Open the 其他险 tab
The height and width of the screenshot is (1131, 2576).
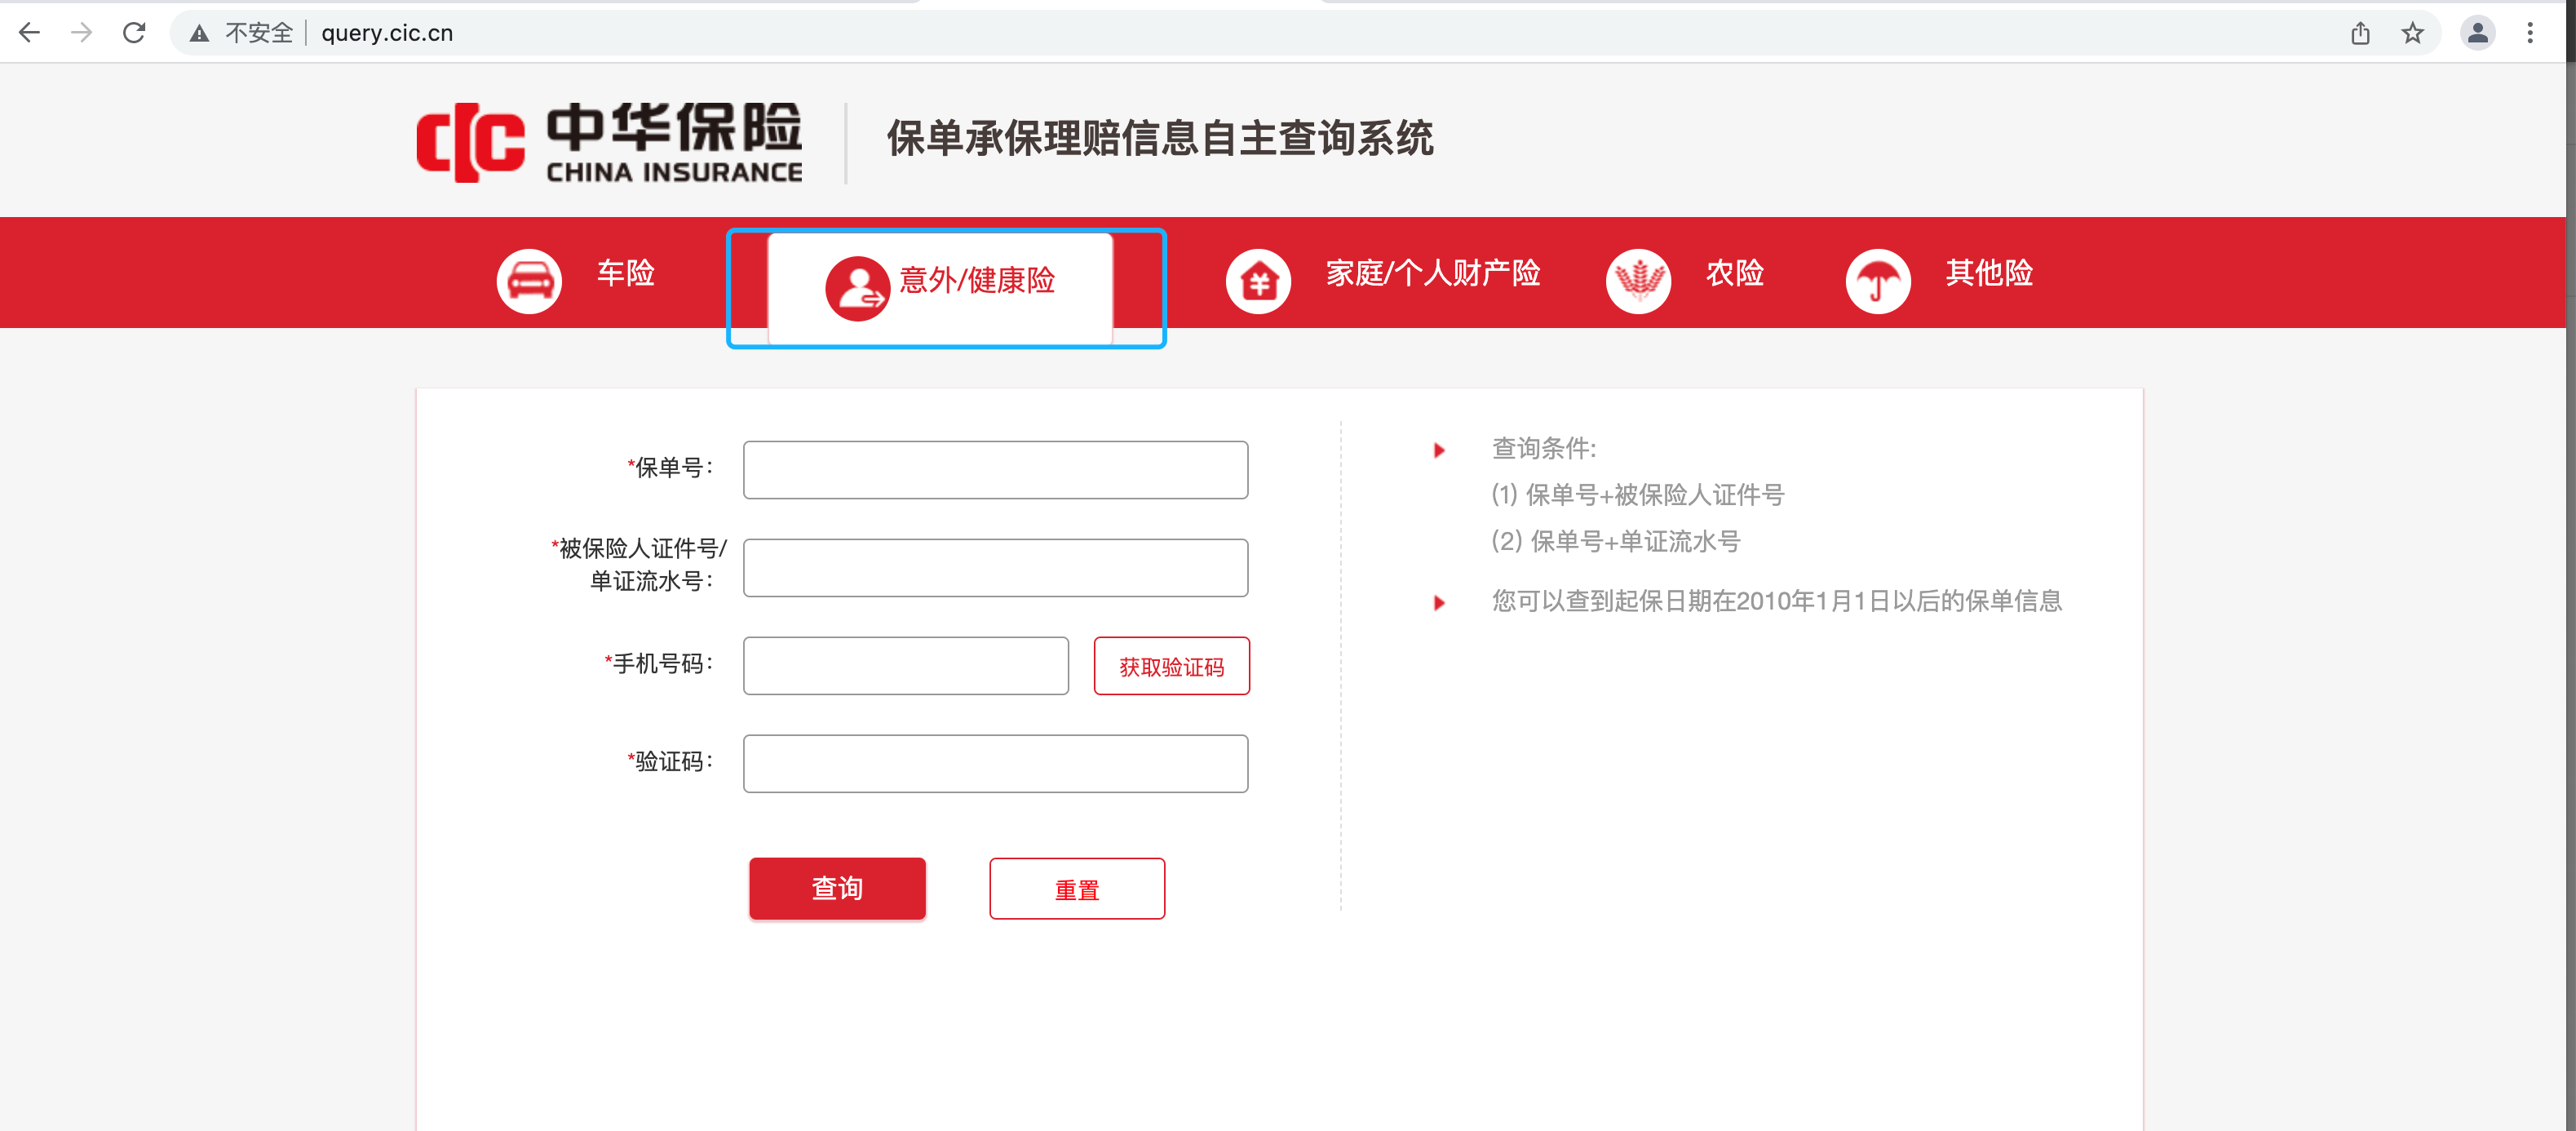click(1989, 273)
